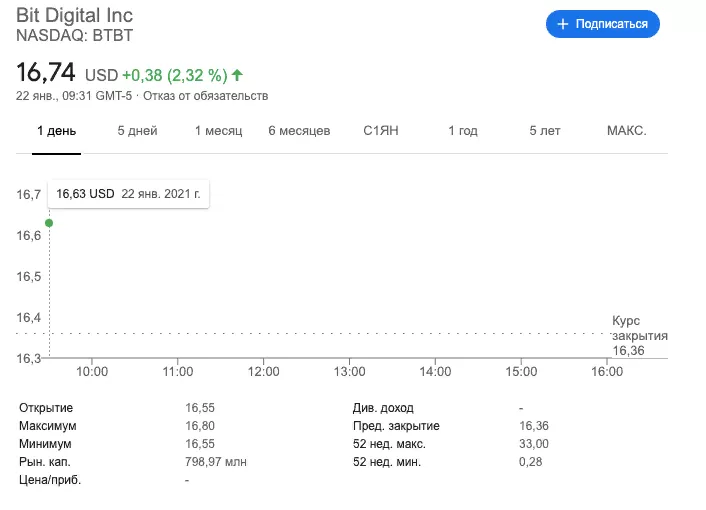Click the market cap value 798,97 млн
706x510 pixels.
pyautogui.click(x=215, y=462)
